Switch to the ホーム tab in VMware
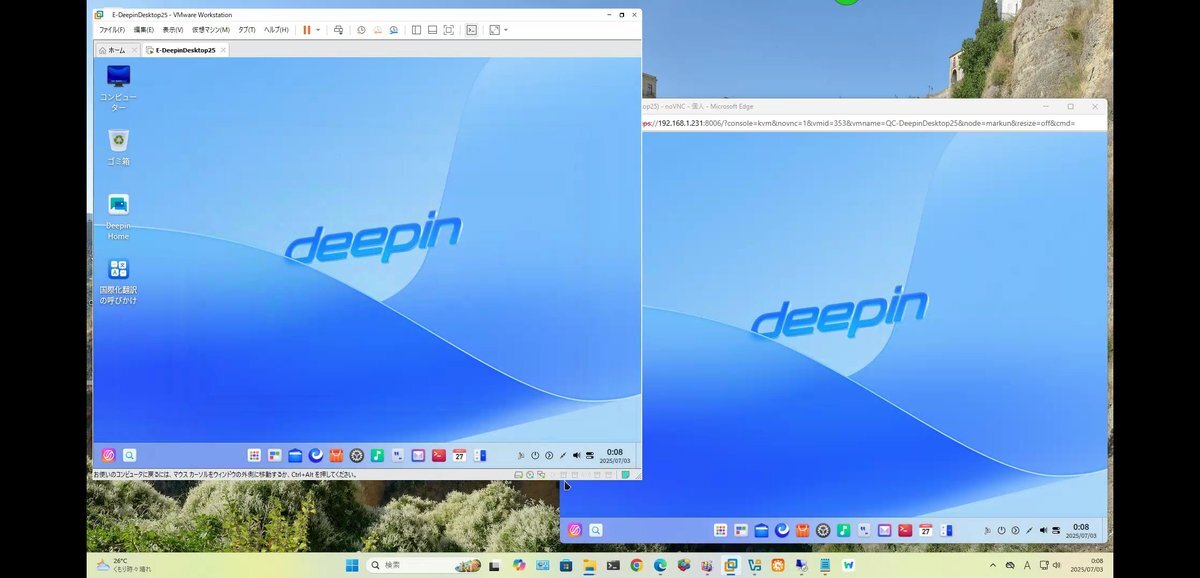Viewport: 1200px width, 578px height. (117, 50)
